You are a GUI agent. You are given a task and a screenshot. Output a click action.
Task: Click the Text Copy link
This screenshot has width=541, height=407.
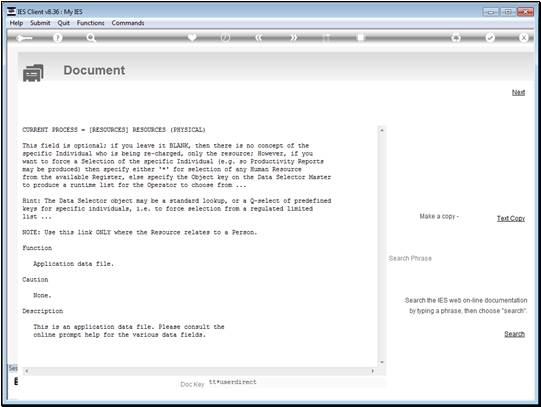(511, 218)
